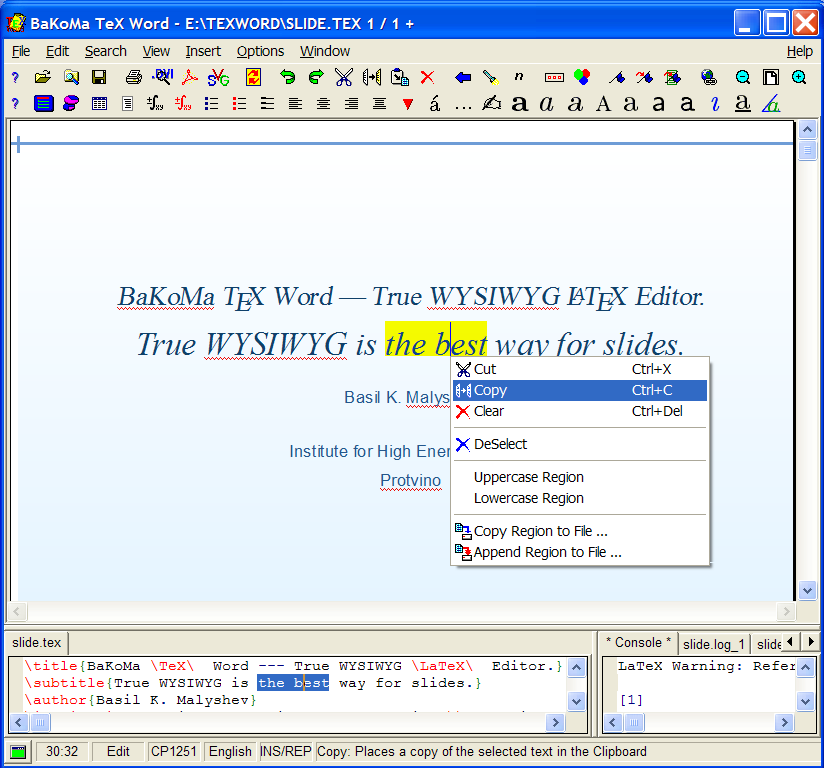Click the scissors Cut toolbar icon

click(x=344, y=77)
